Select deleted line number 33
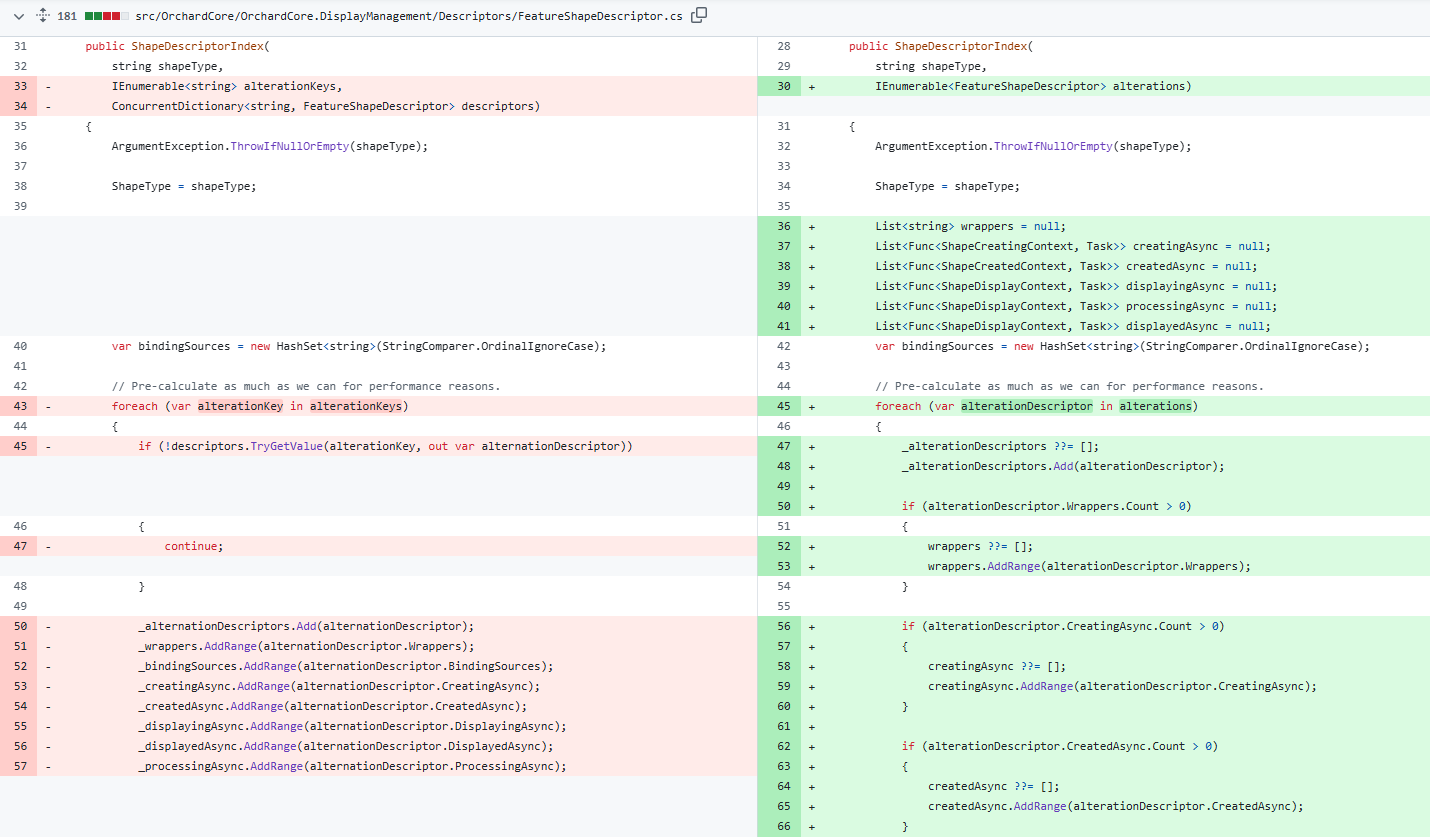 (21, 86)
